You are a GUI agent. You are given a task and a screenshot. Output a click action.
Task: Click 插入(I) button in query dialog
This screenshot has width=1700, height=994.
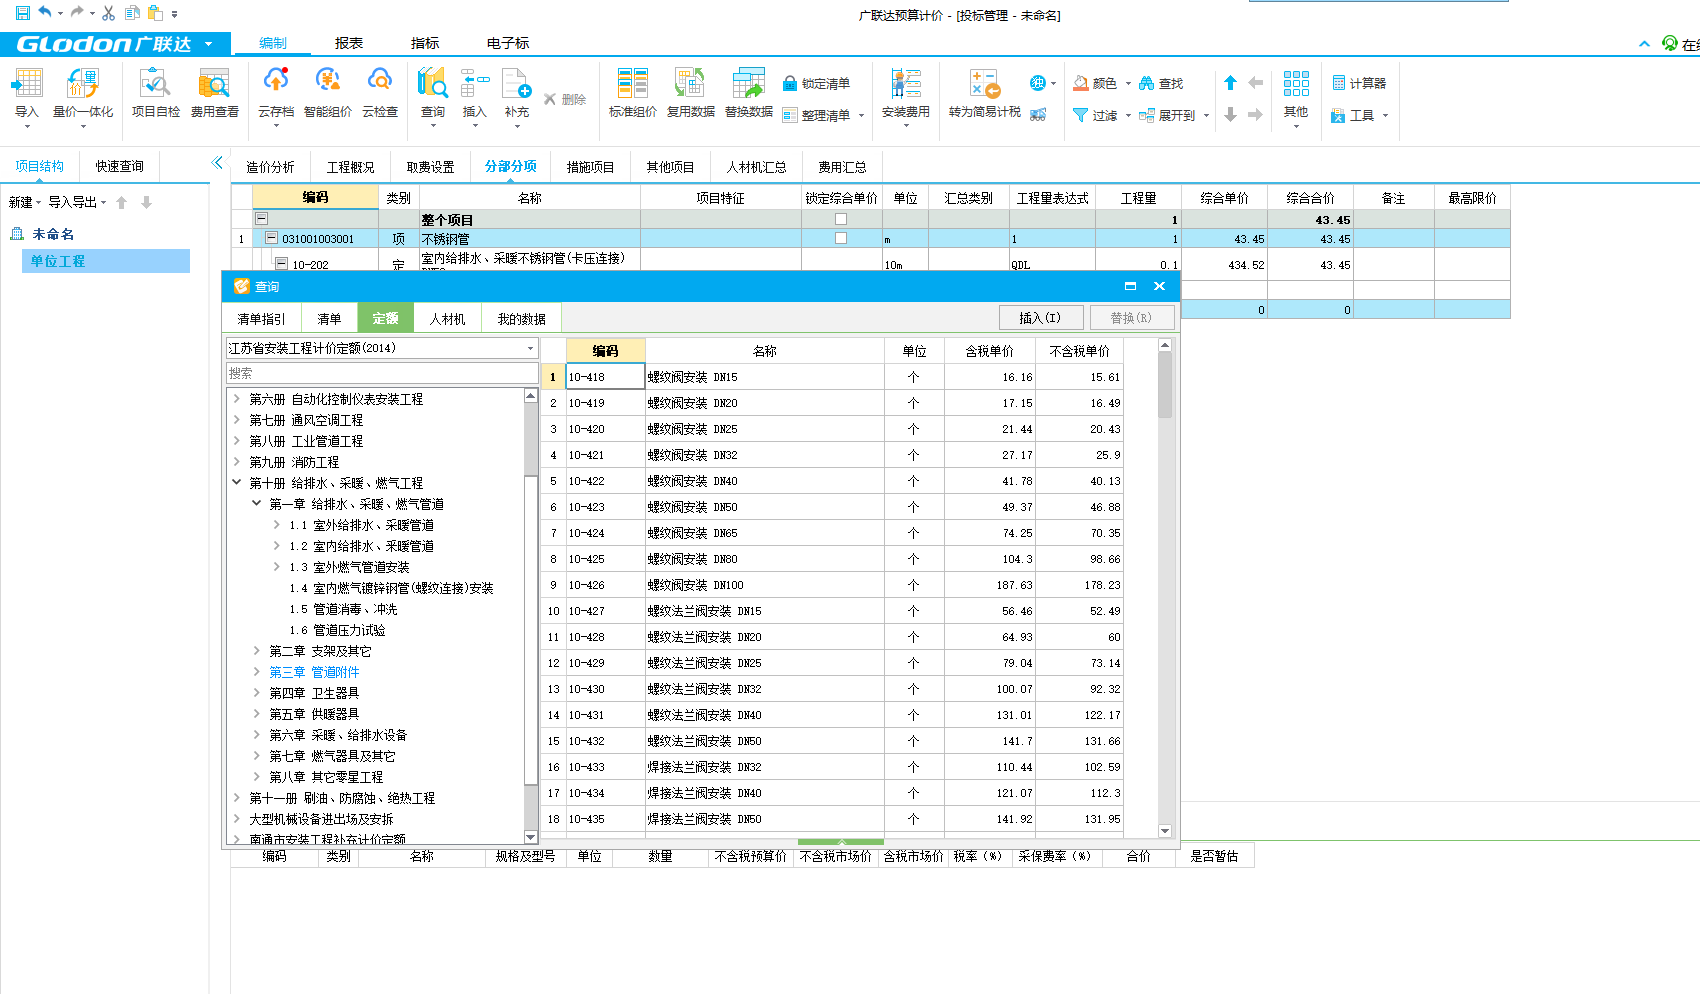pyautogui.click(x=1040, y=318)
